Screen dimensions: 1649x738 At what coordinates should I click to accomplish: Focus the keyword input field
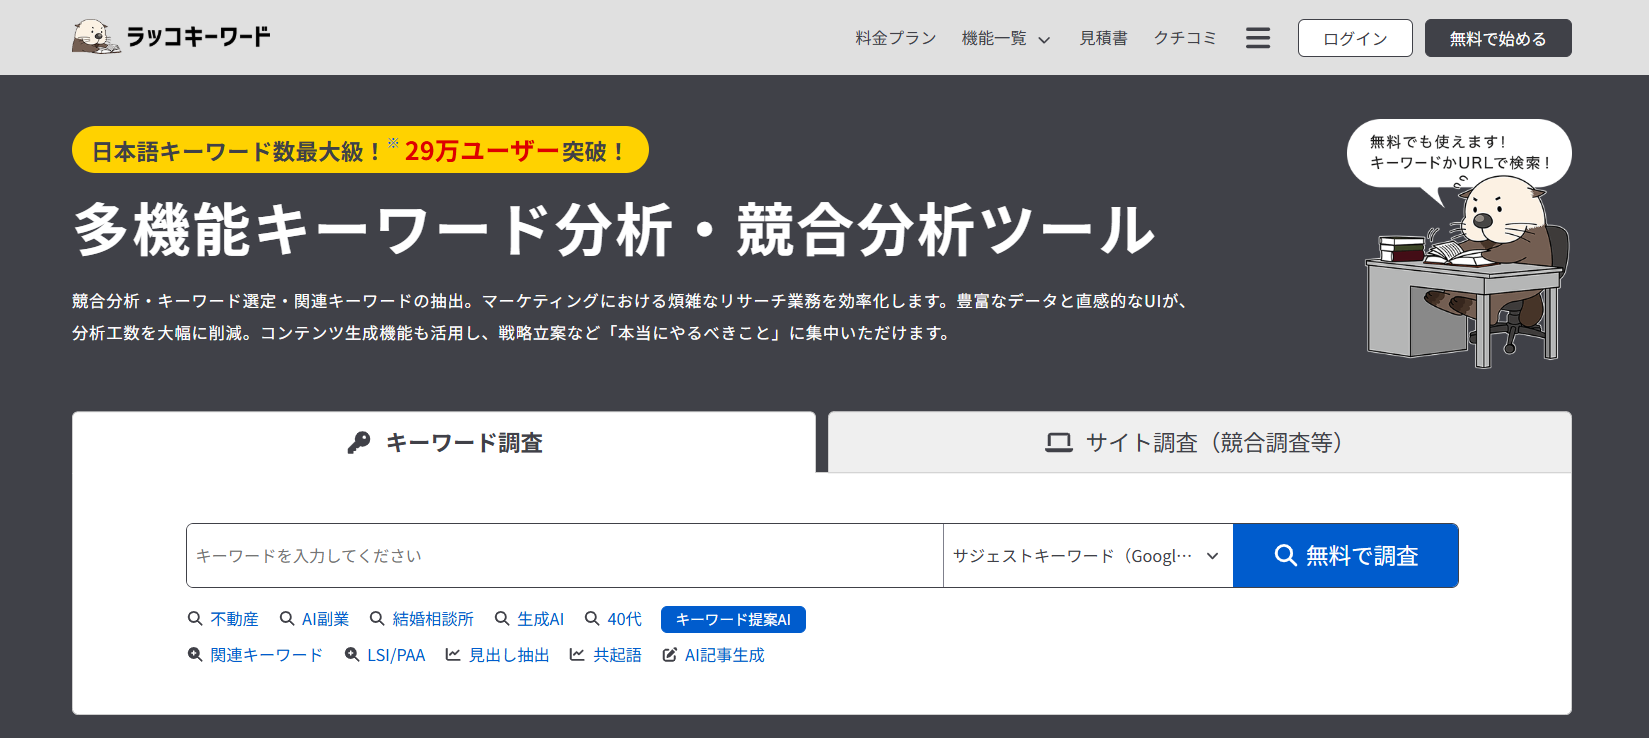coord(564,556)
